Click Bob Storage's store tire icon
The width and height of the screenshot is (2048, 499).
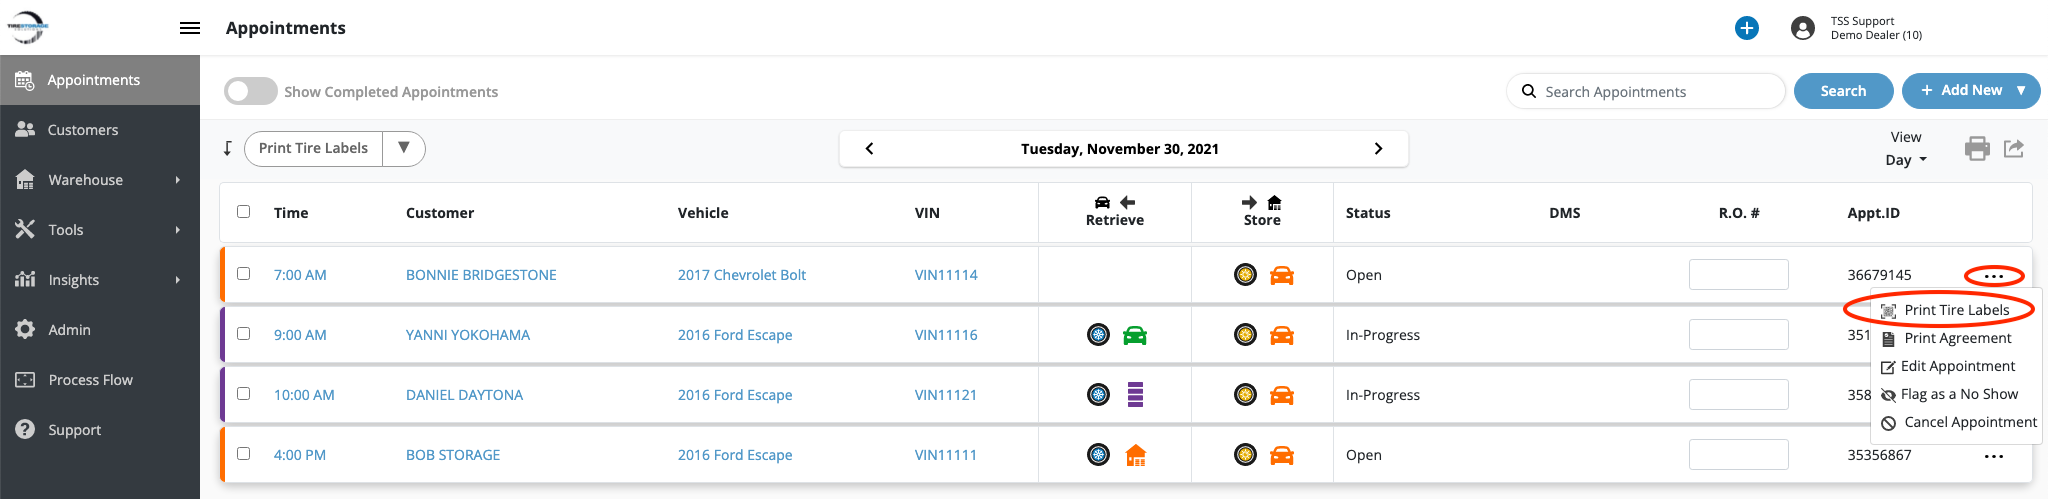point(1245,455)
